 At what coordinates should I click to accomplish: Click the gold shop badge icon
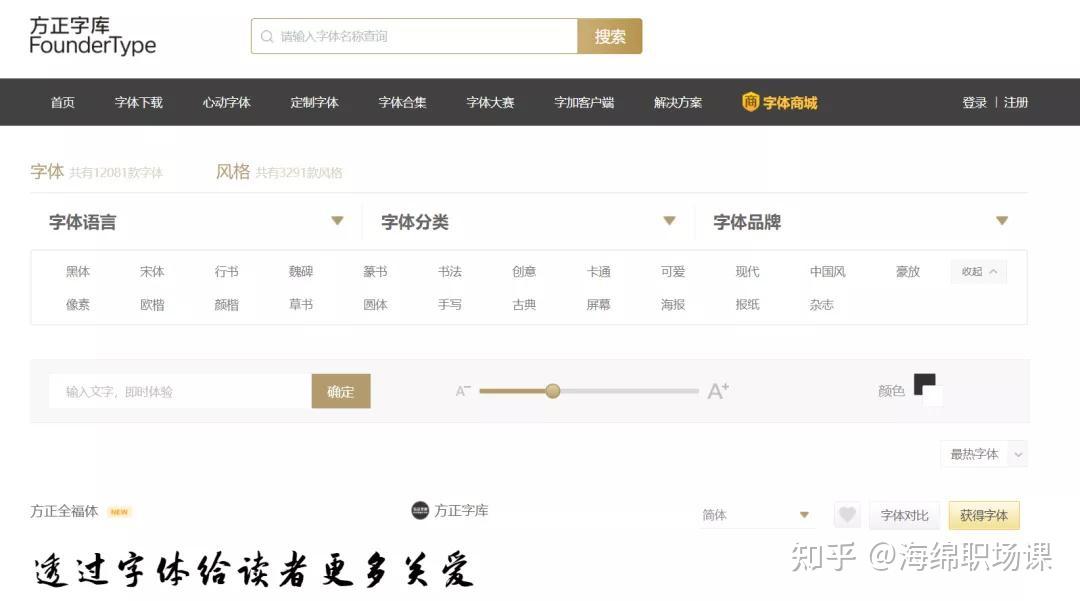[x=750, y=102]
